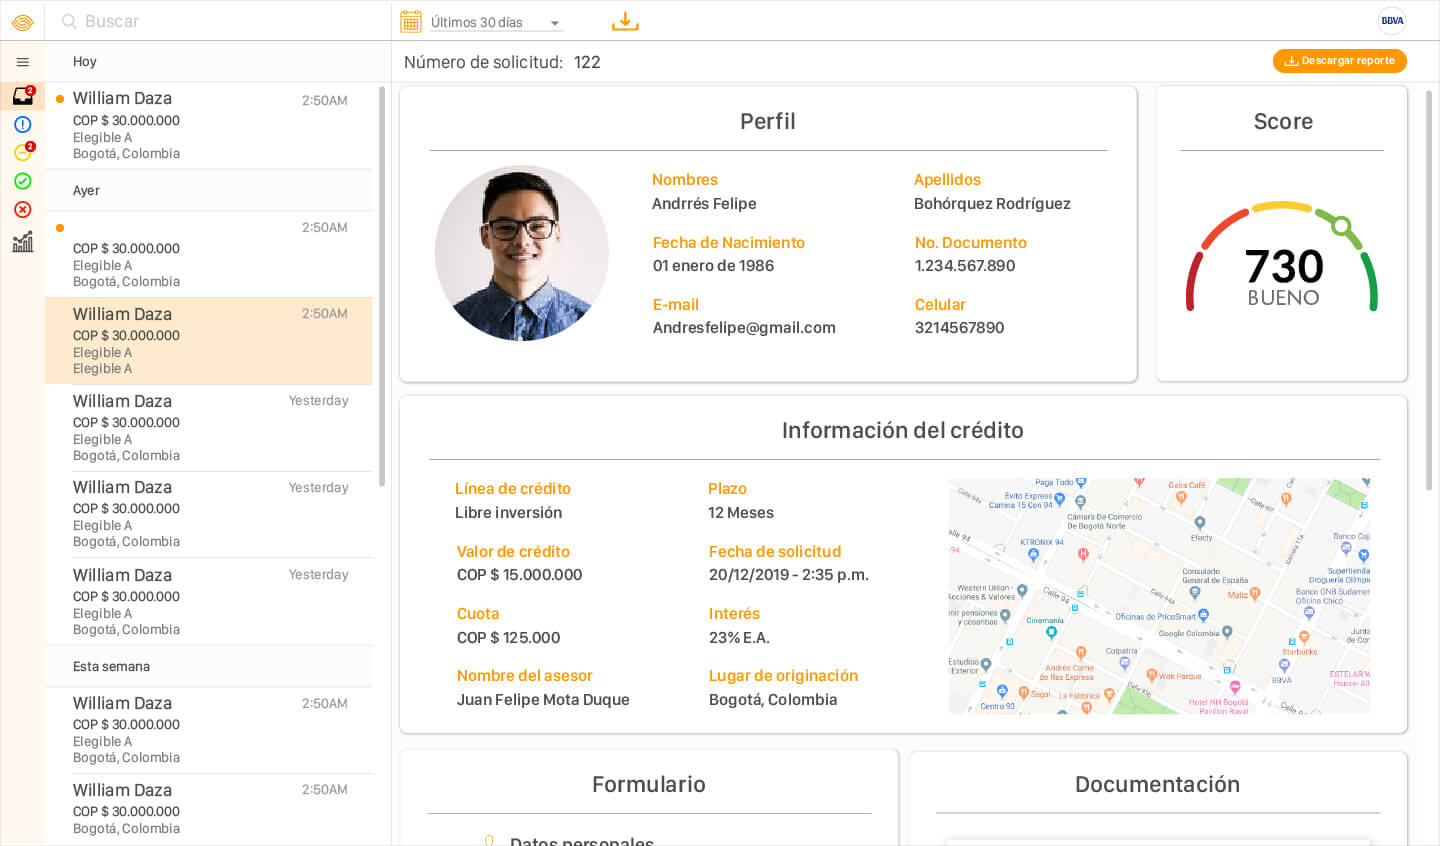
Task: Click the BBVA account avatar
Action: (x=1391, y=21)
